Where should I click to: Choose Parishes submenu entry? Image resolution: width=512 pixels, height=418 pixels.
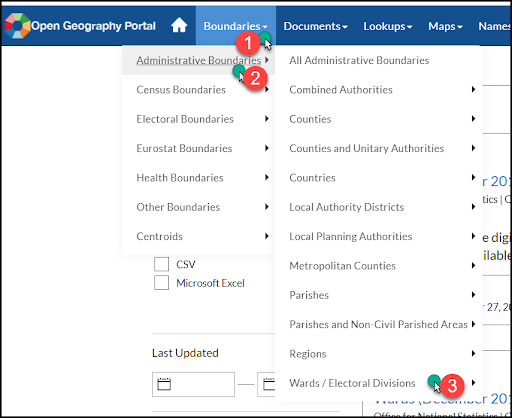[379, 295]
